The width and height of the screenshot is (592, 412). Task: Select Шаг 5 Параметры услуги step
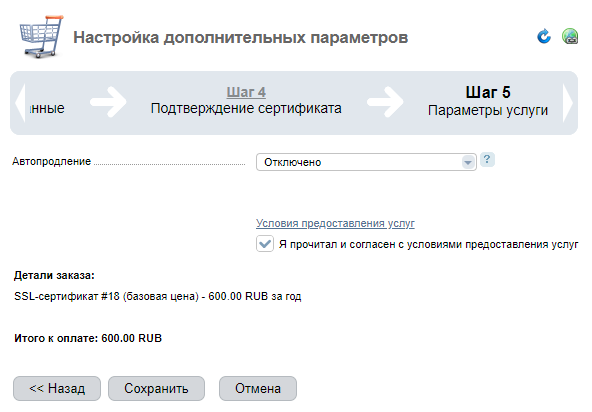click(x=488, y=101)
